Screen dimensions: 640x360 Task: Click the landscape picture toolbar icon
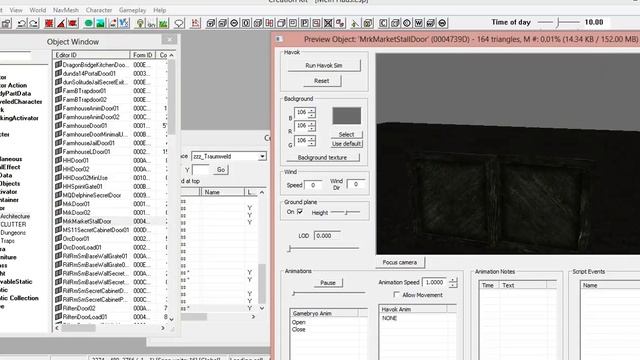click(100, 23)
